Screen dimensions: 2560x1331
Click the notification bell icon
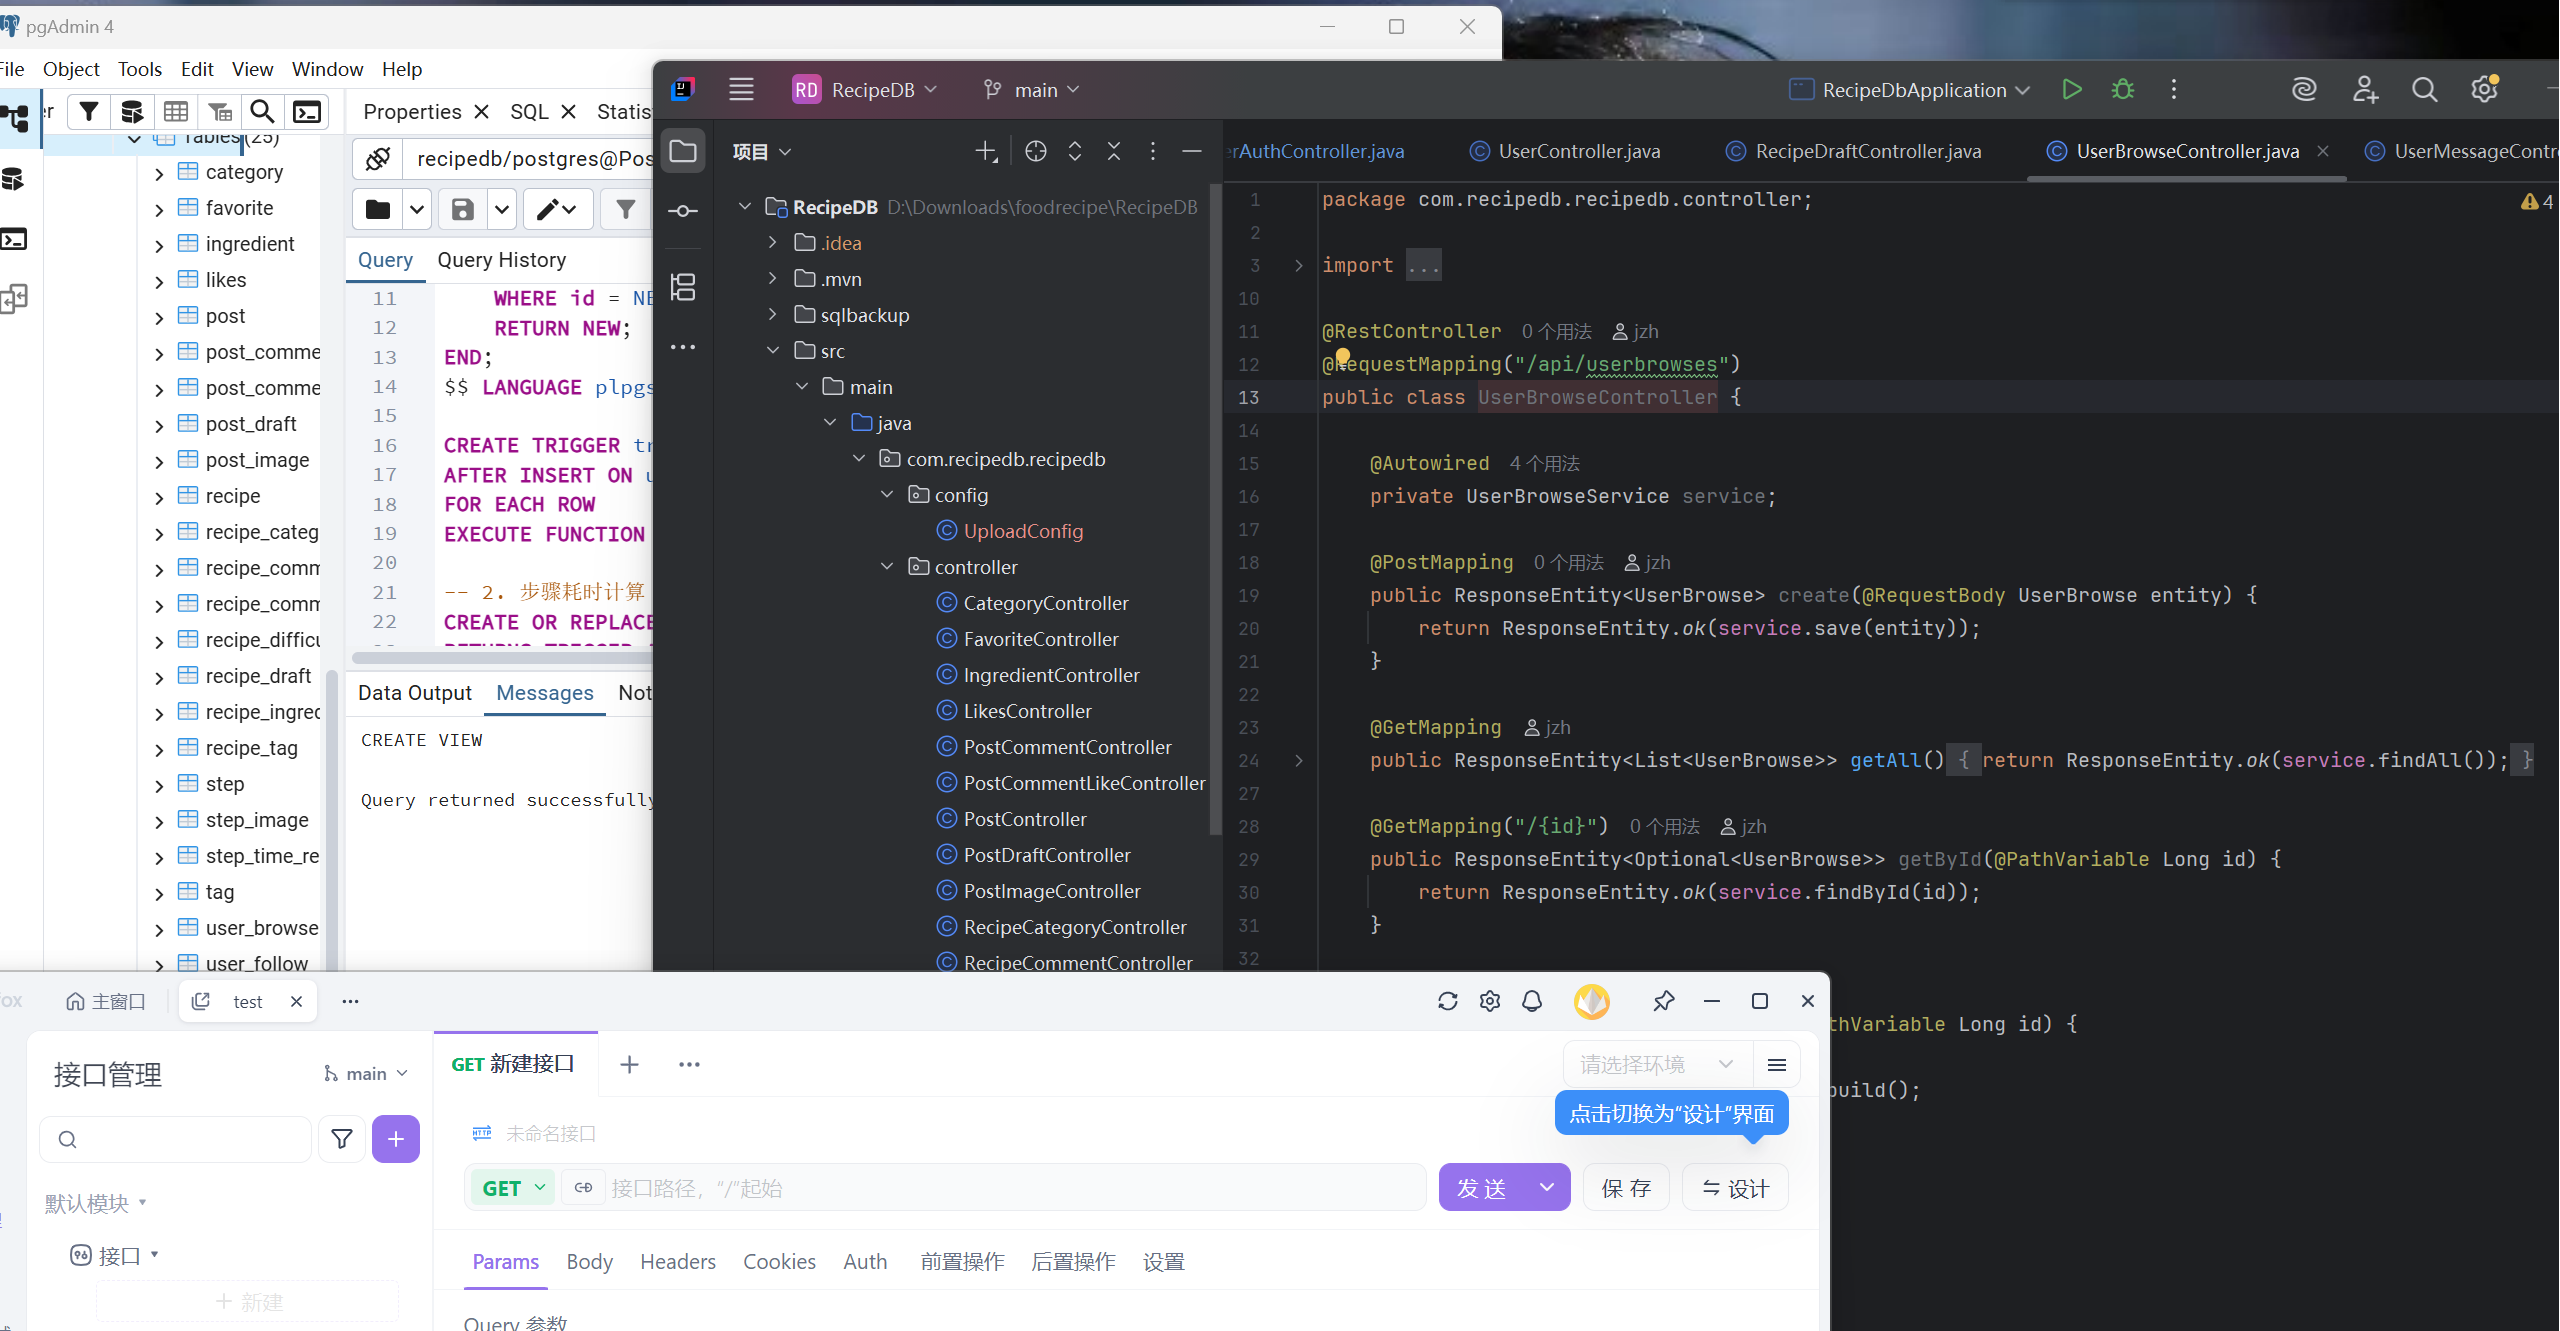tap(1532, 1001)
